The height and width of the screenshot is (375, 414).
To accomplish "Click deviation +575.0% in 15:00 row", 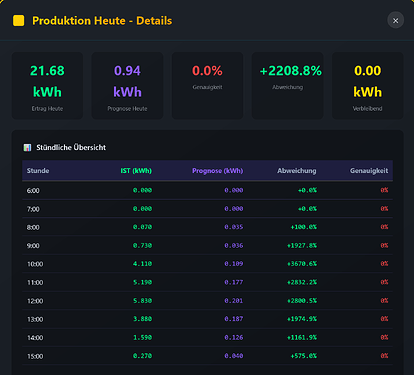I will [x=304, y=356].
